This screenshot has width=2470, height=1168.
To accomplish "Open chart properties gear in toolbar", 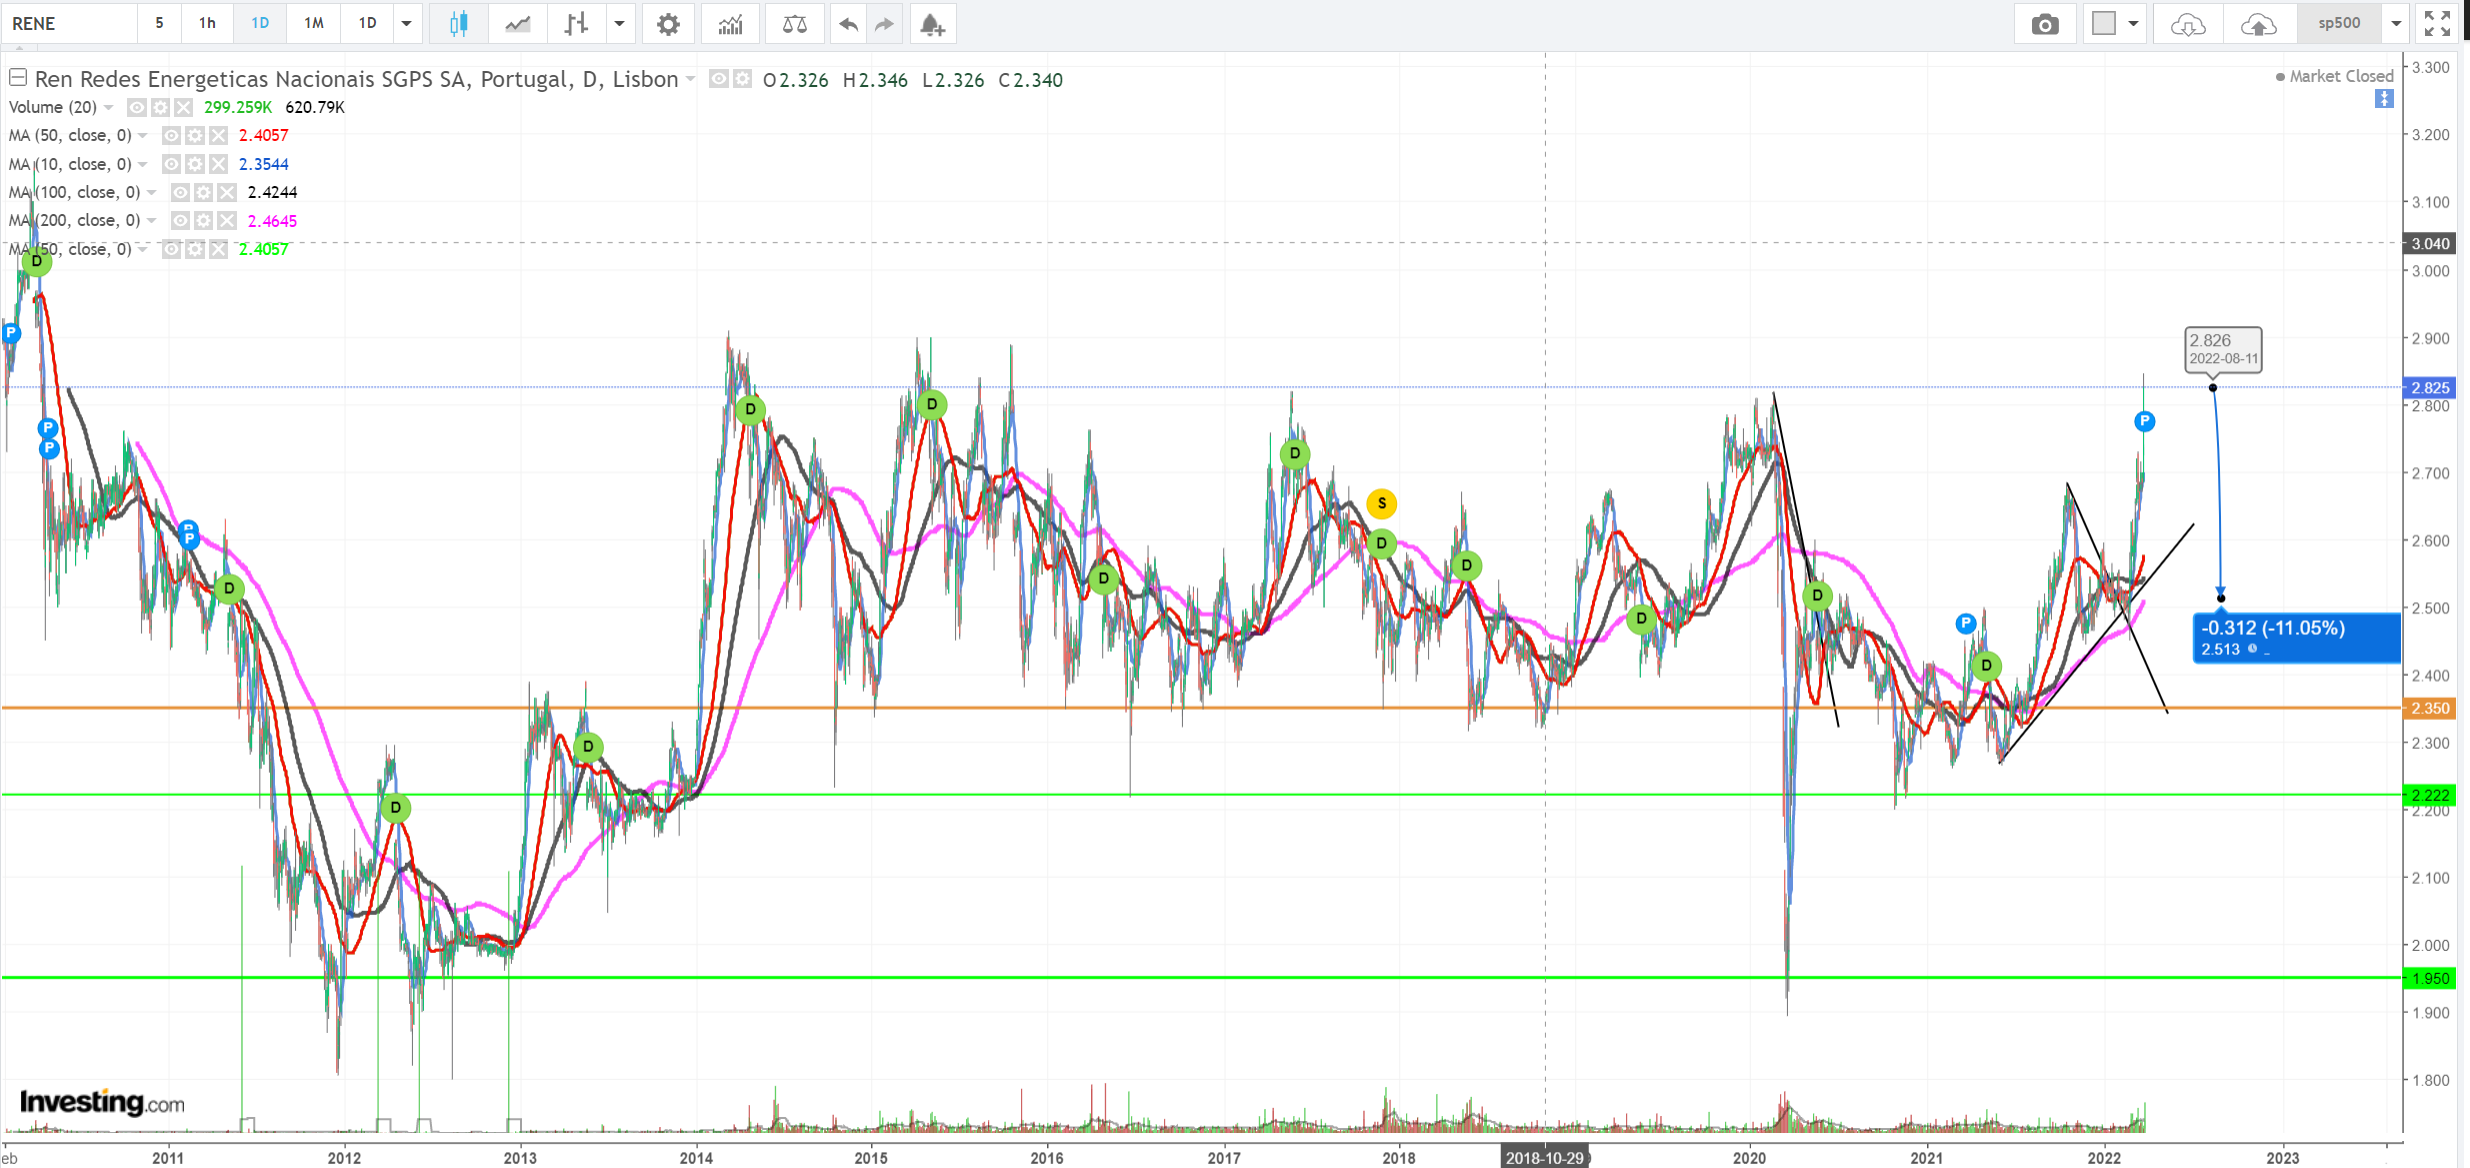I will (668, 24).
